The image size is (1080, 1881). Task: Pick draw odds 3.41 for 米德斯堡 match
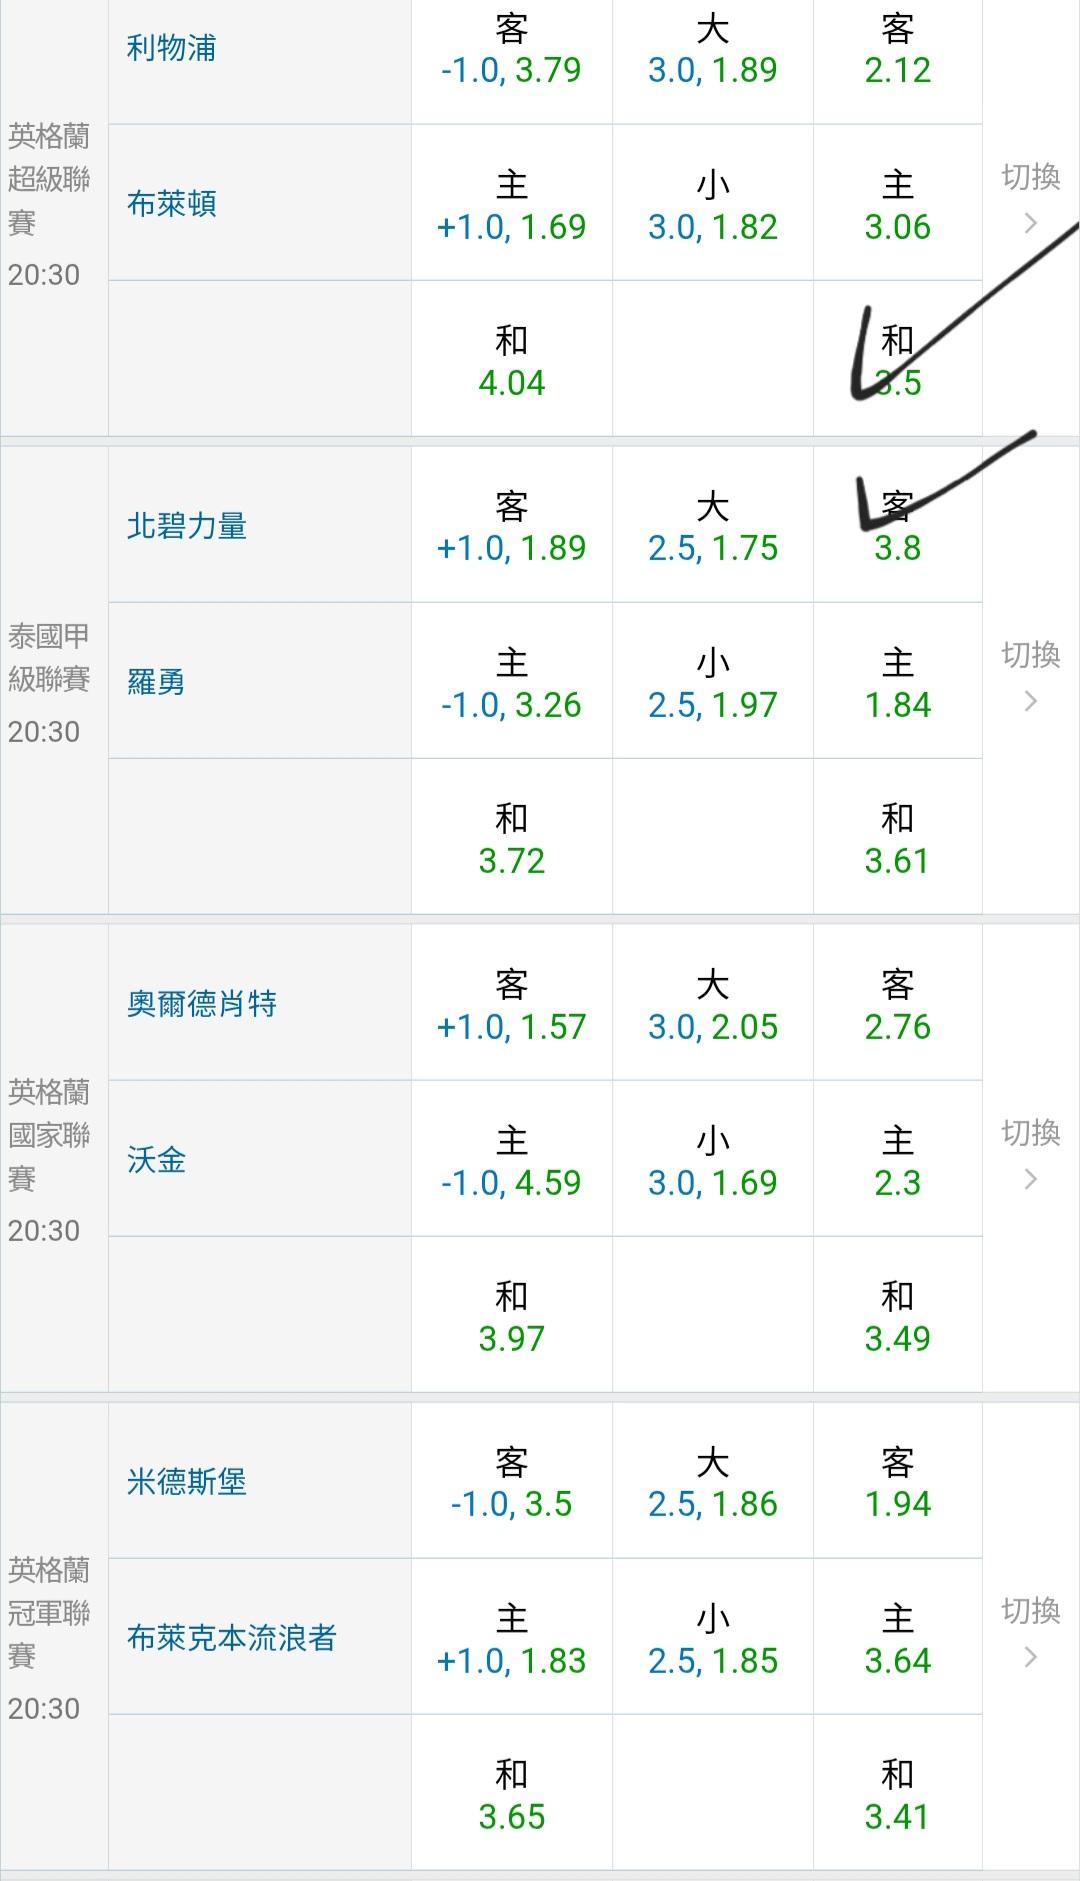(x=897, y=1796)
